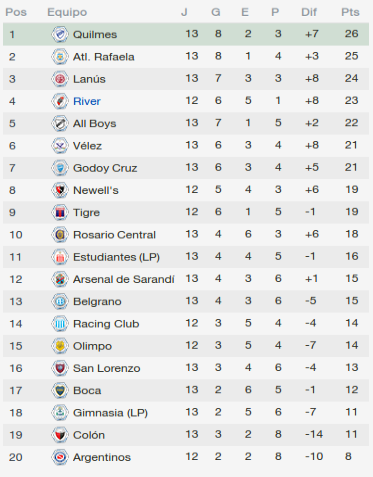Viewport: 373px width, 477px height.
Task: Select the Racing Club striped badge
Action: 60,324
